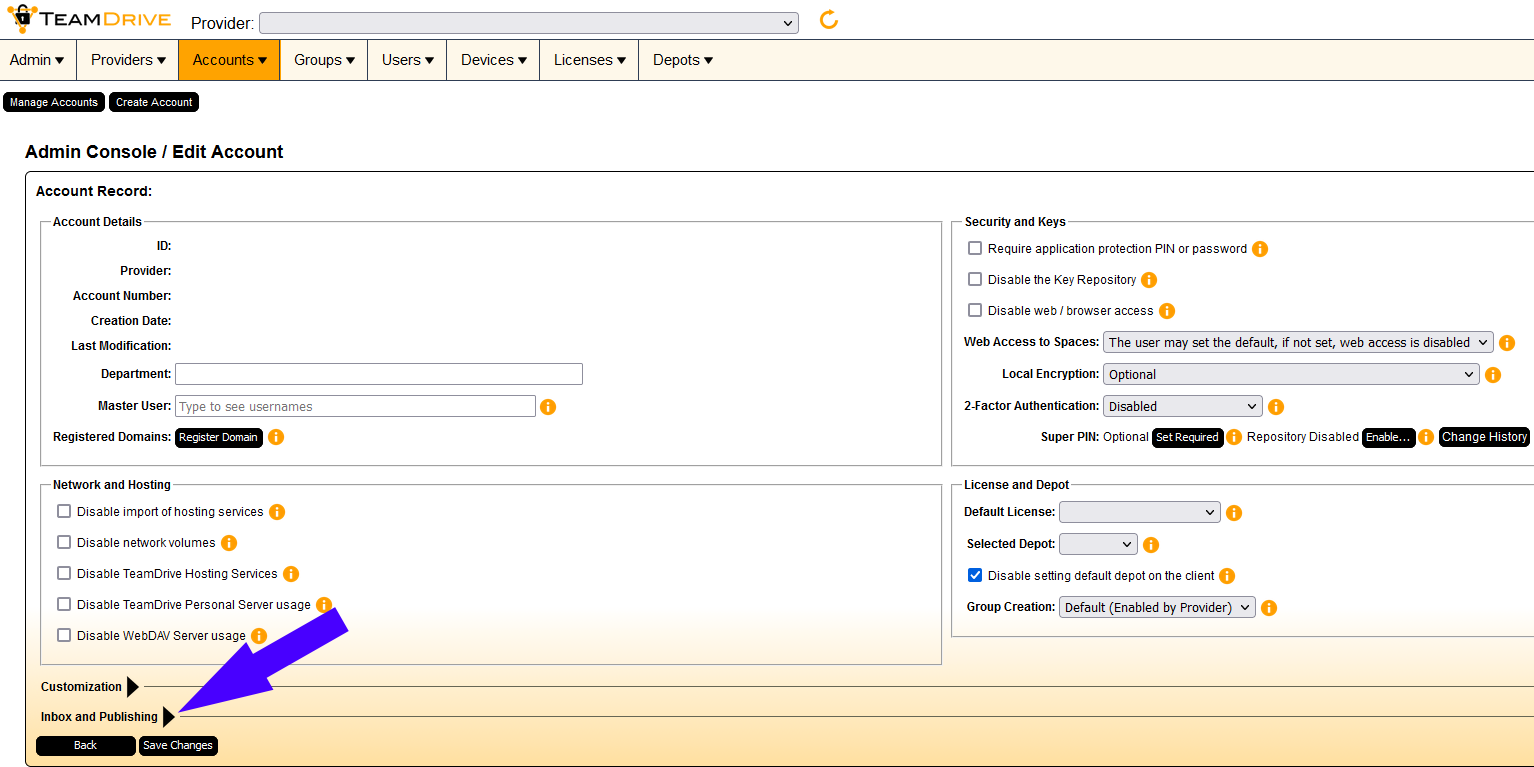This screenshot has height=767, width=1534.
Task: Open Local Encryption dropdown
Action: coord(1291,374)
